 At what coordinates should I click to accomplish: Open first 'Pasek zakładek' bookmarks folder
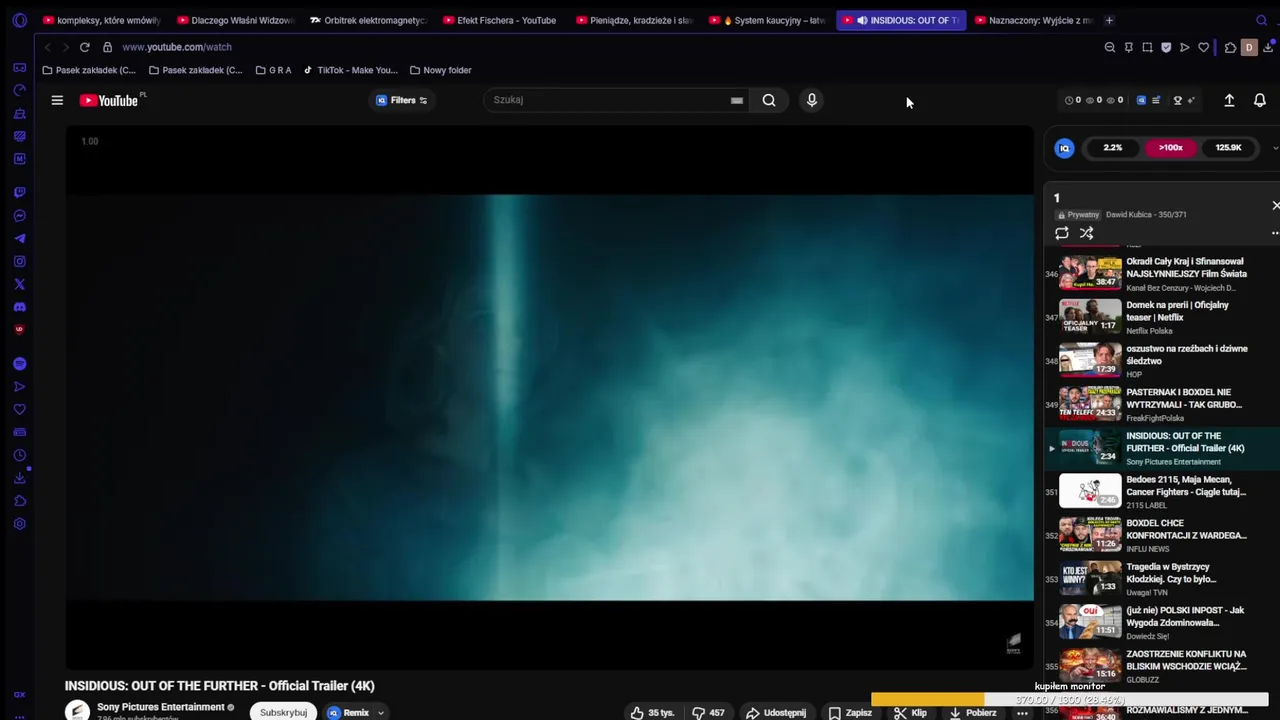[89, 70]
